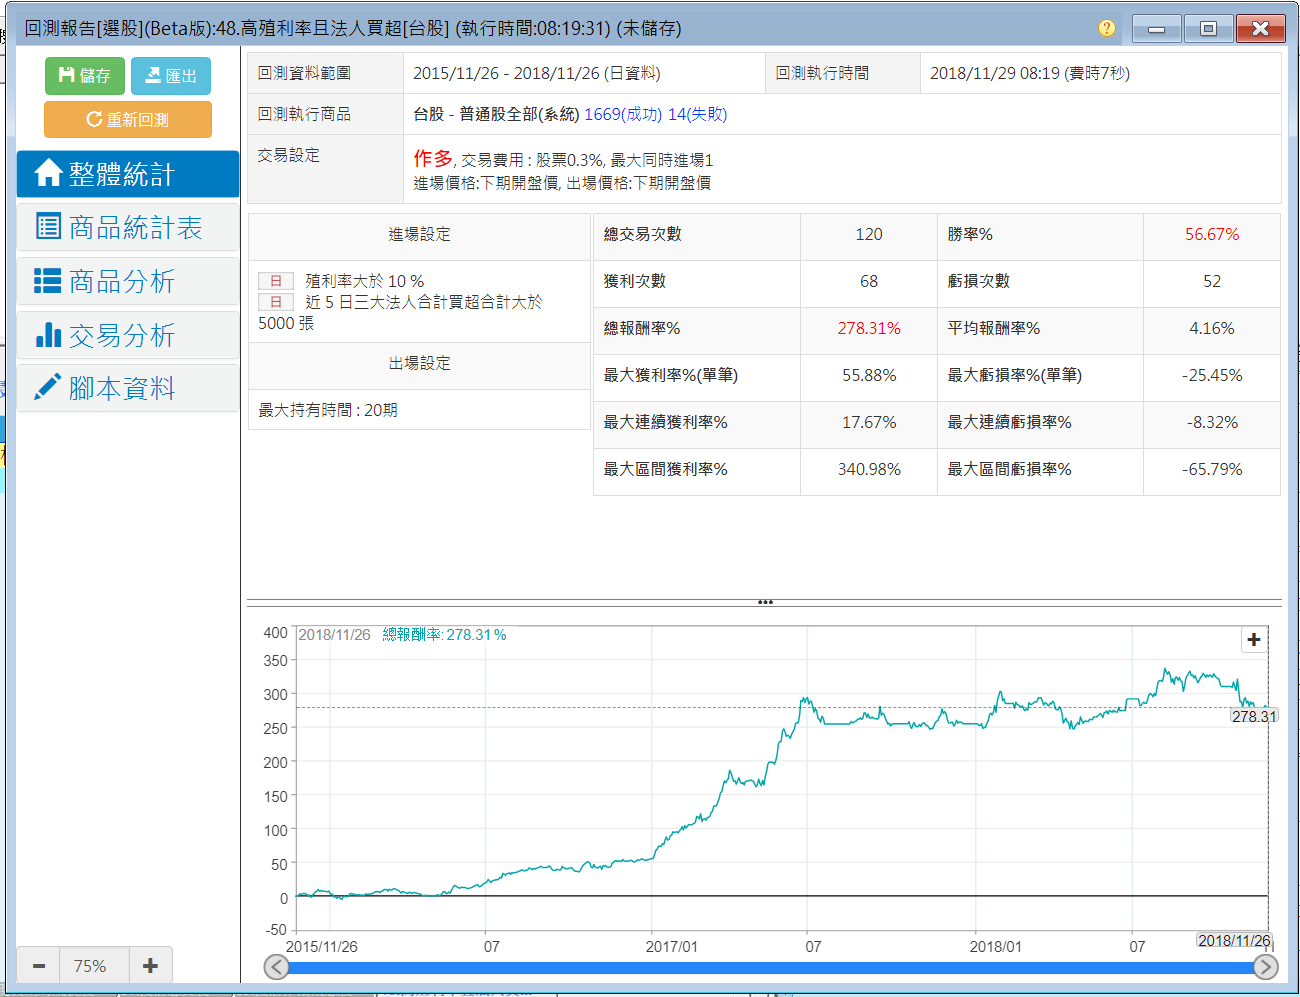Save the backtest report with 儲存
The image size is (1300, 997).
[x=85, y=76]
